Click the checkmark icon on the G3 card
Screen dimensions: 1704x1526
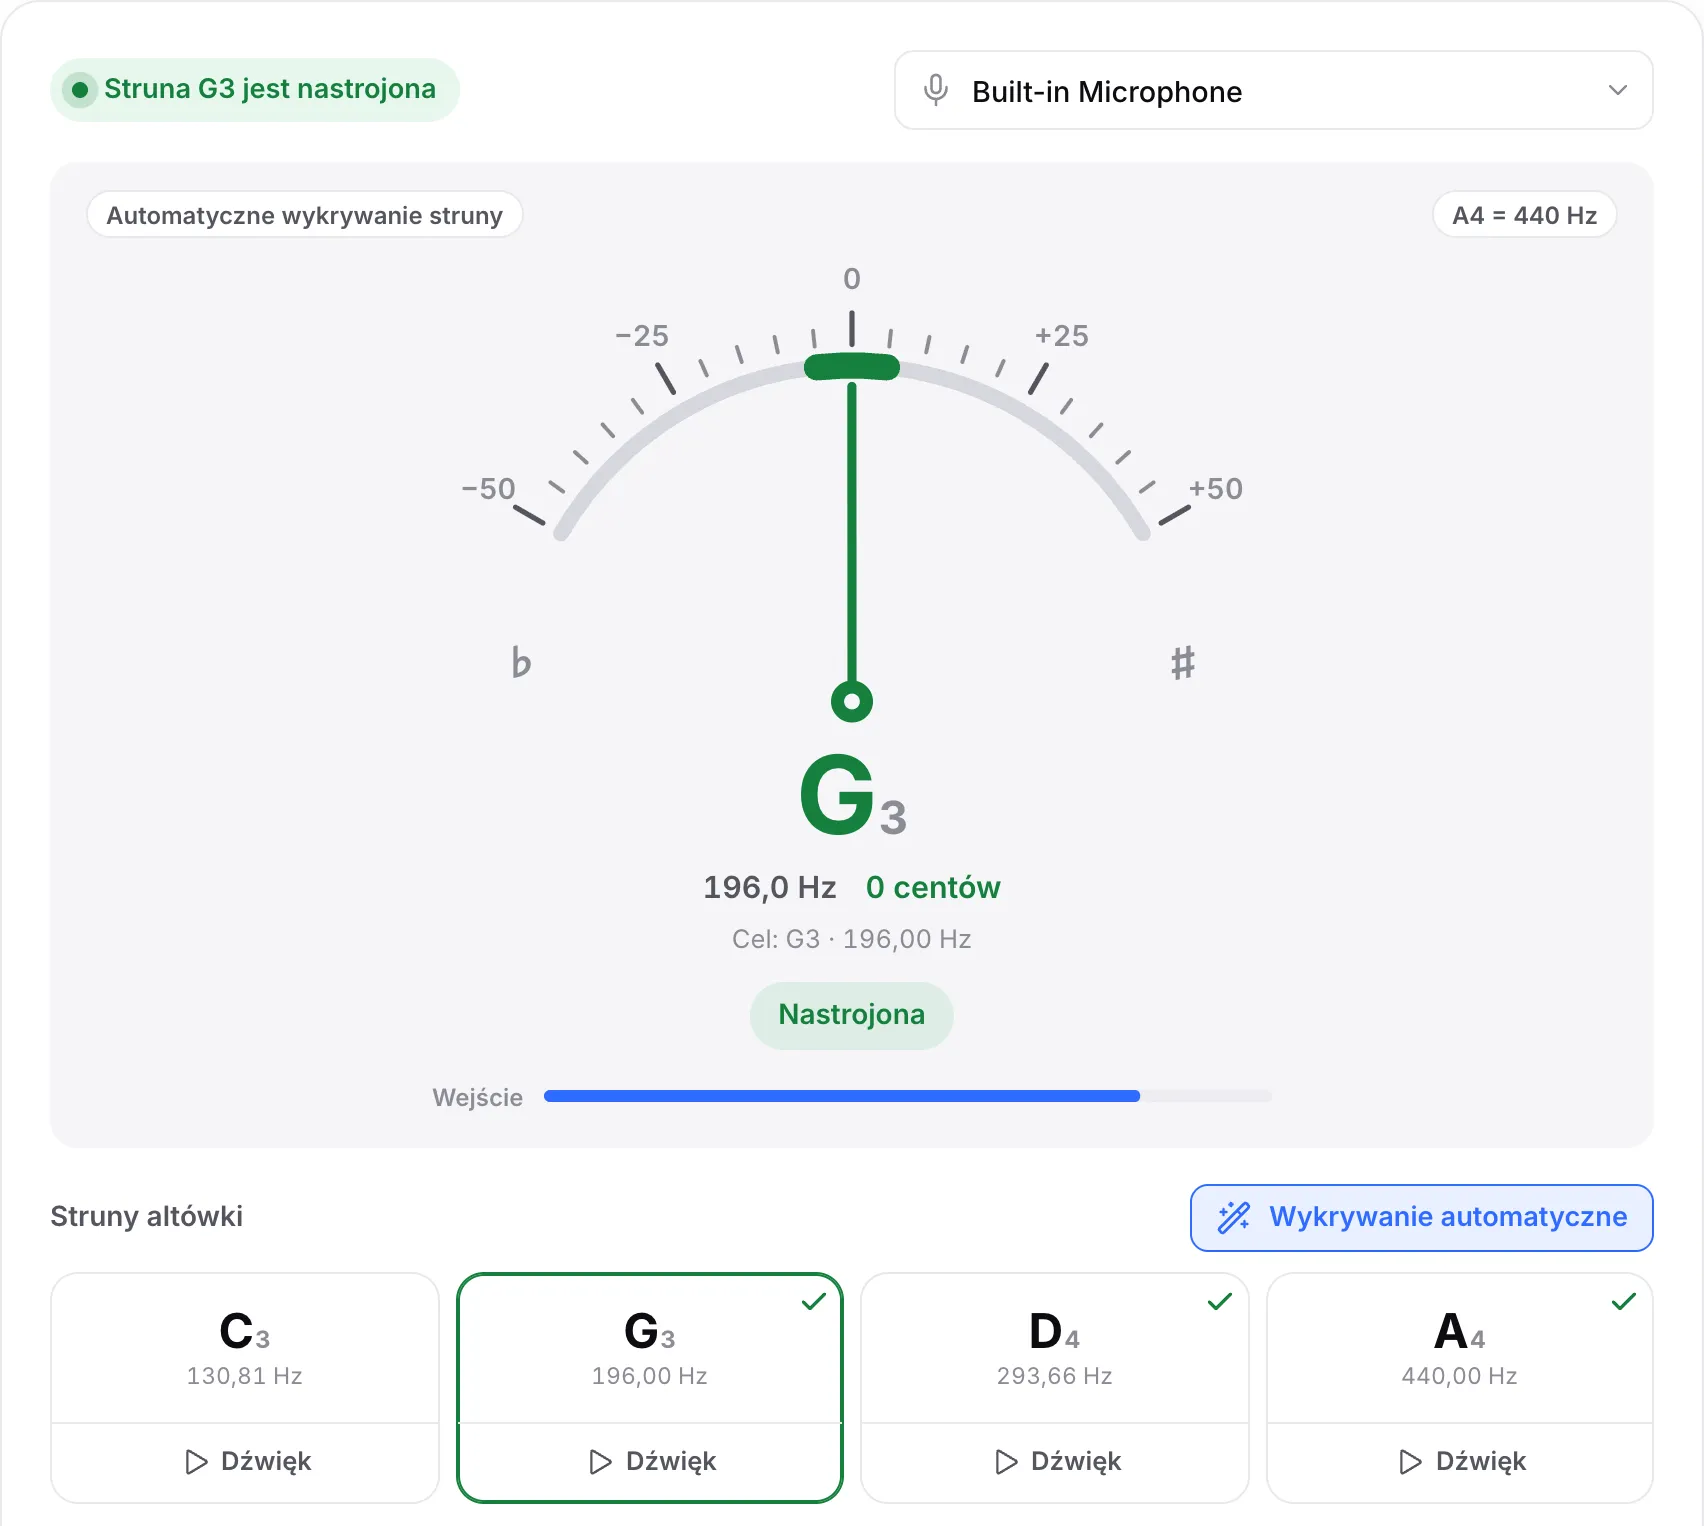pos(814,1301)
